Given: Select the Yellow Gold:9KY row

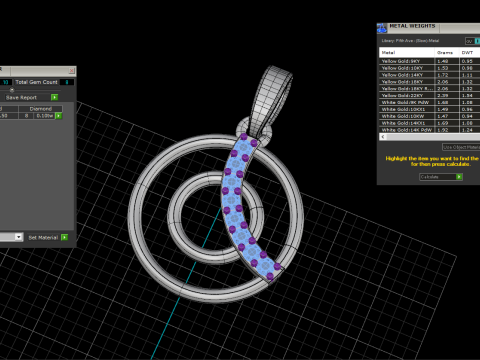Looking at the screenshot, I should coord(430,61).
